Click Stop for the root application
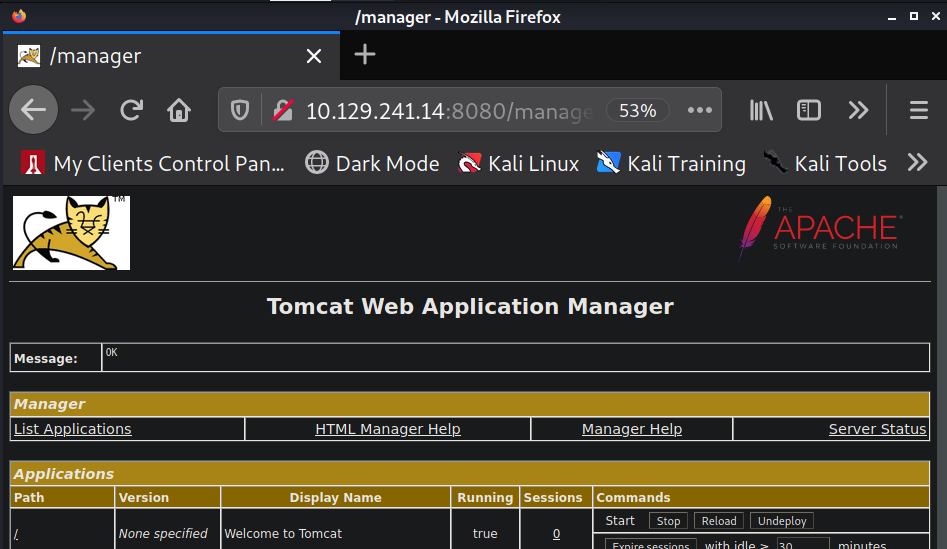The width and height of the screenshot is (947, 549). coord(668,521)
